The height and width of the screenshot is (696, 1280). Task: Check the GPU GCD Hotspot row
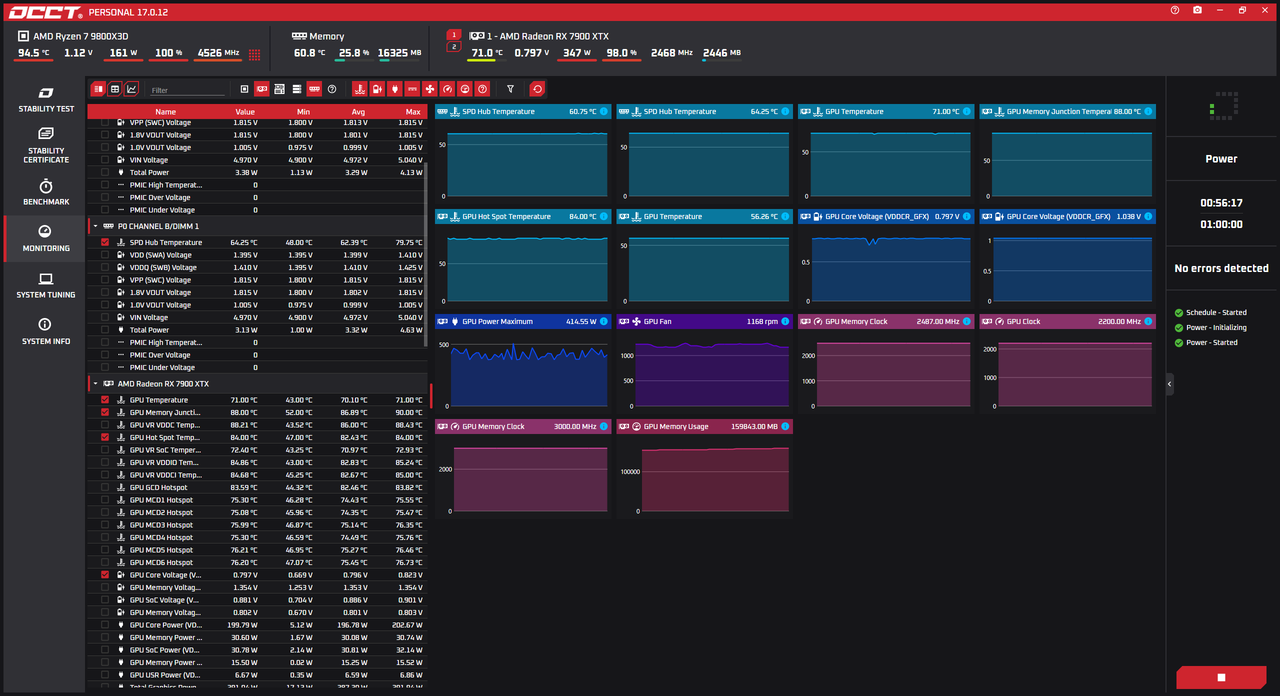[105, 487]
